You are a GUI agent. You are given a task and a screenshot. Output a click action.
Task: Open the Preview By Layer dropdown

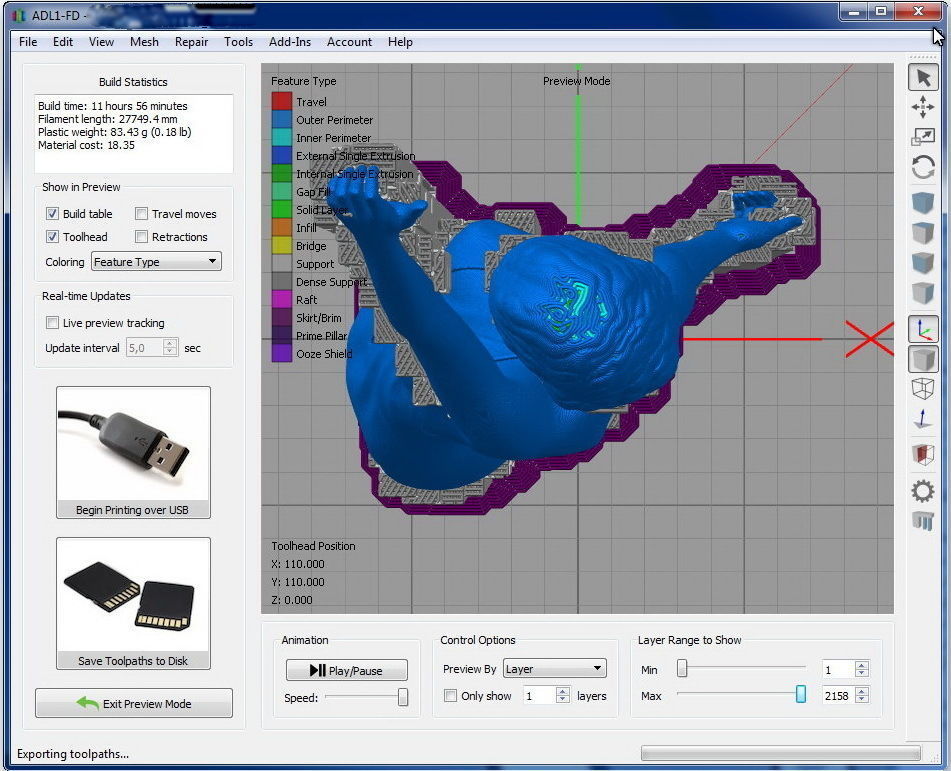[554, 668]
